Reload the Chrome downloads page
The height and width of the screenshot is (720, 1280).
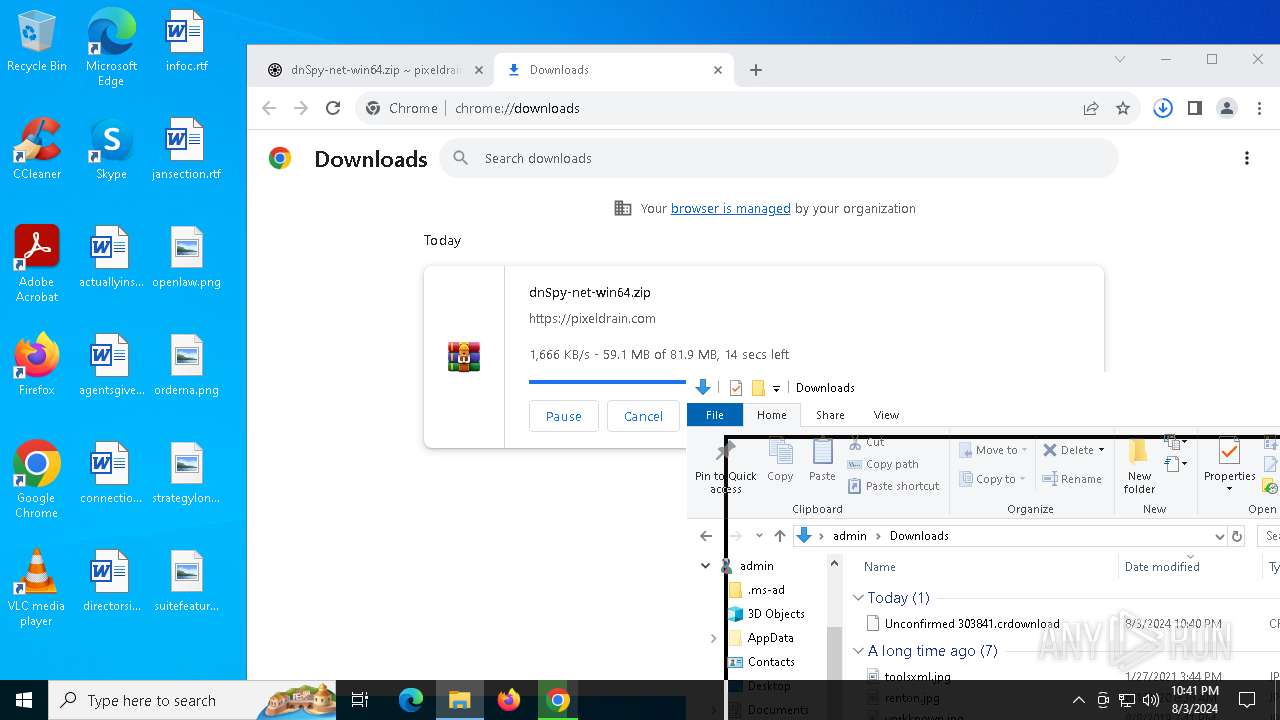(333, 108)
